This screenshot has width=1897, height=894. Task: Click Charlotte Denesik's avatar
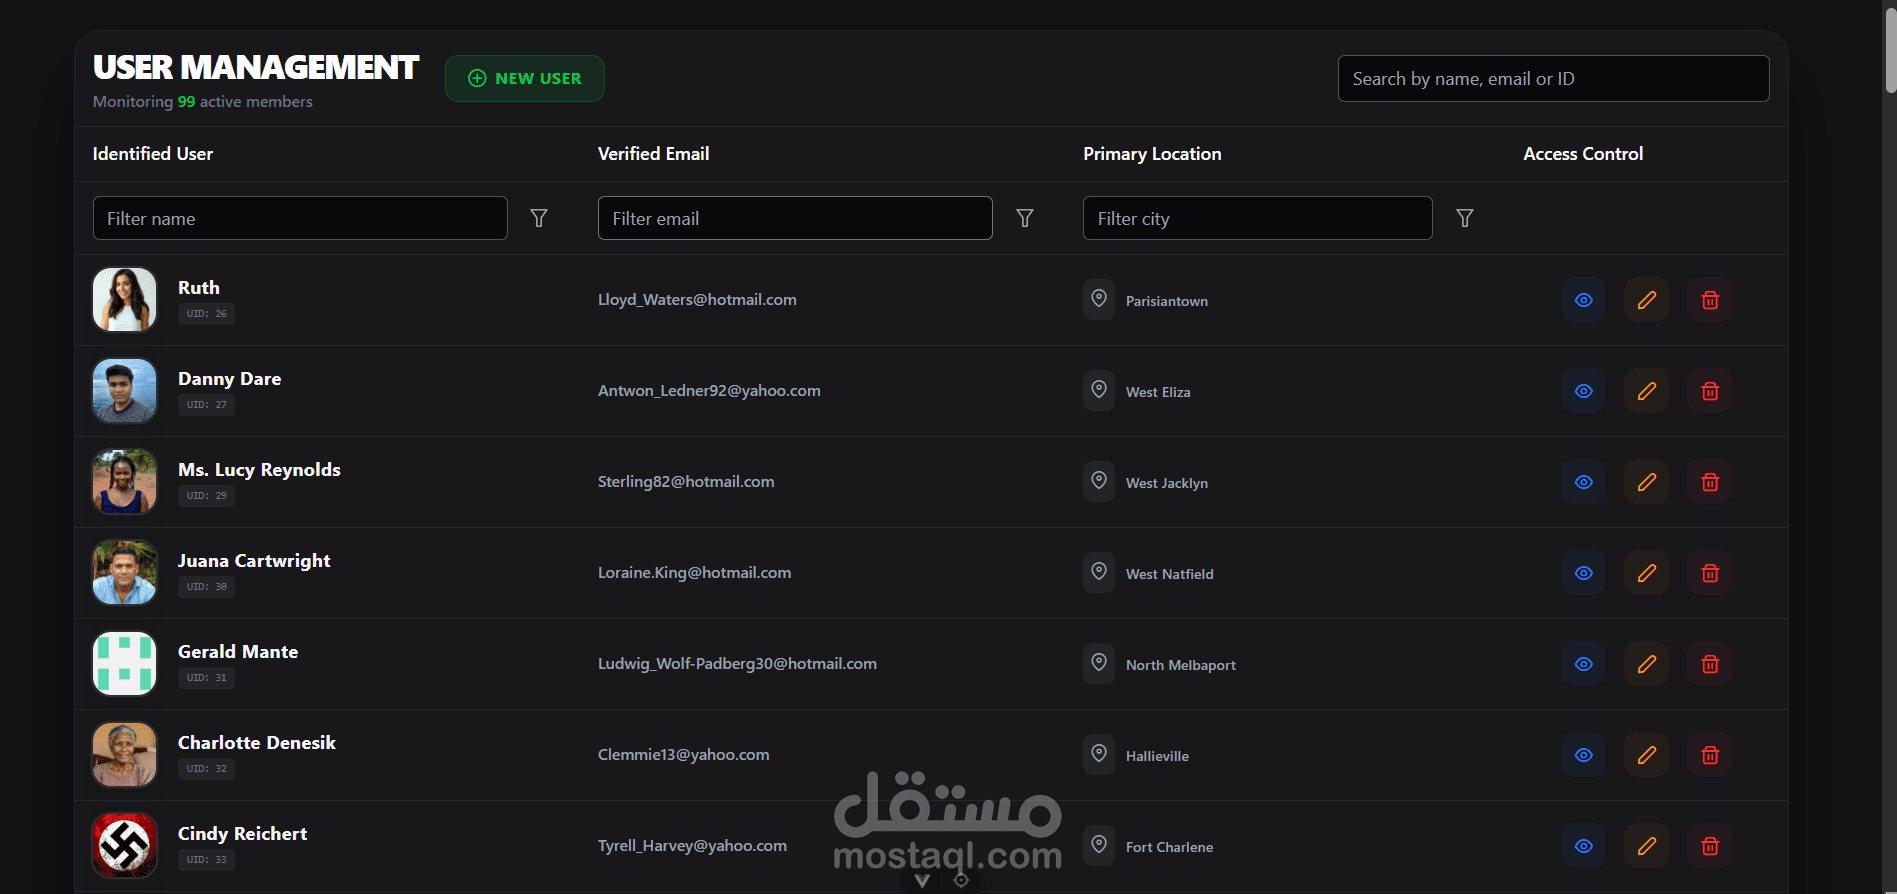(125, 754)
